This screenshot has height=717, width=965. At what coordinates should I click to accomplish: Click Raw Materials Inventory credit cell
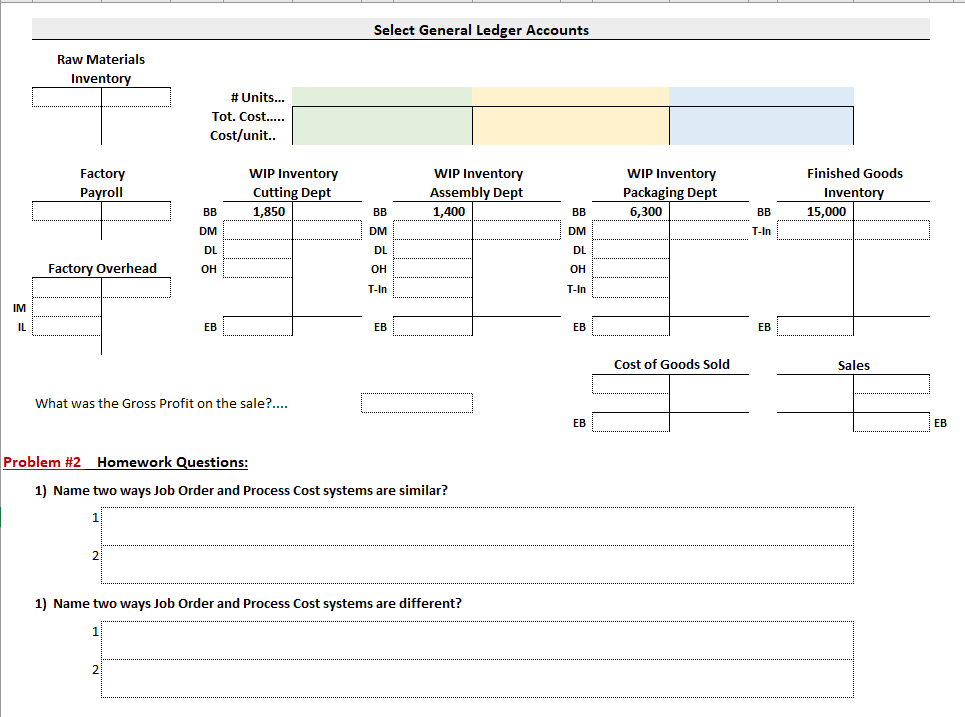click(x=136, y=97)
